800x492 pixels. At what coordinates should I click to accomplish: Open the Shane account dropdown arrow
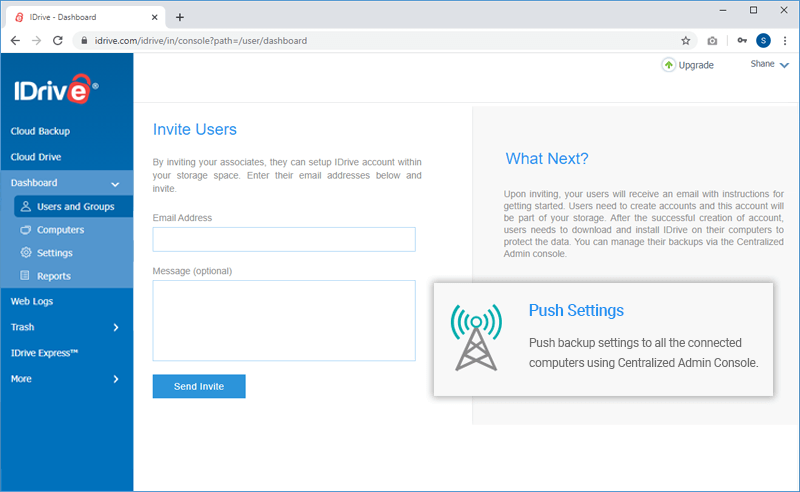click(784, 65)
